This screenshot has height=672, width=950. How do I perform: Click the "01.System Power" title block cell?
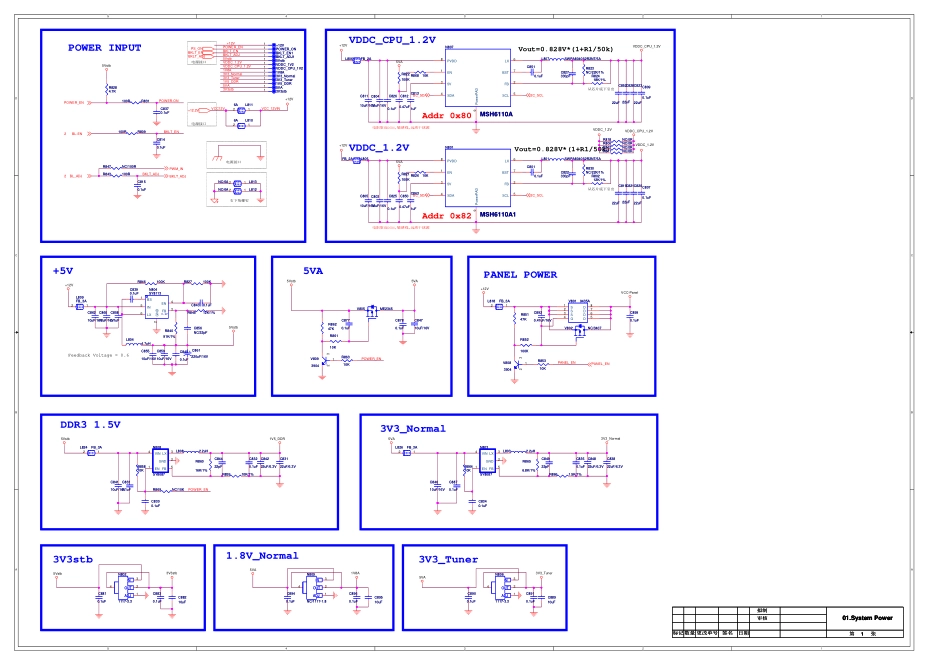coord(866,617)
